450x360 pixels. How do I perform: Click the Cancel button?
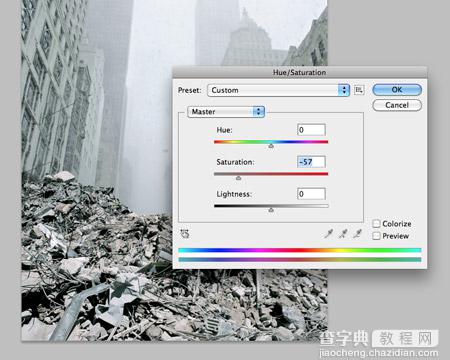coord(397,105)
